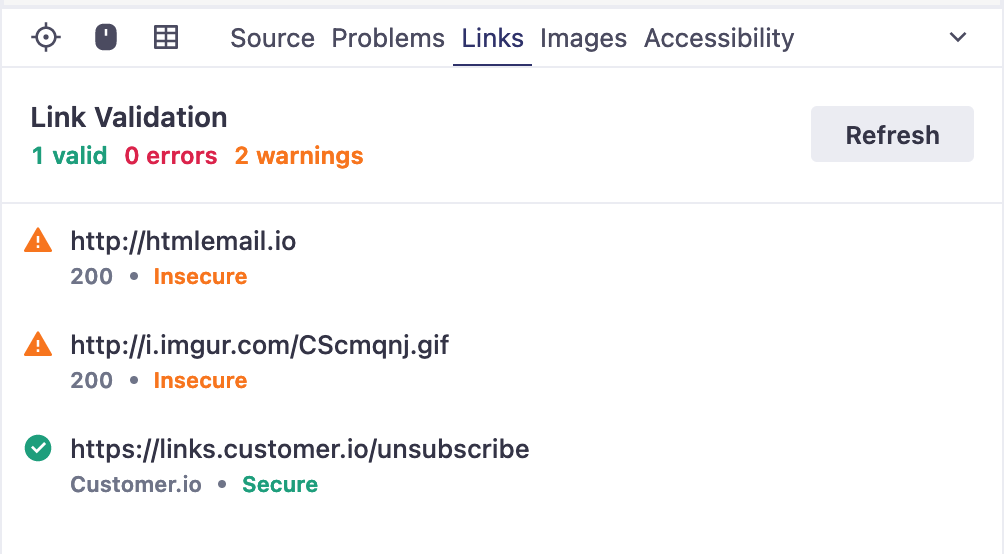This screenshot has width=1004, height=554.
Task: Switch to the Source tab
Action: 272,38
